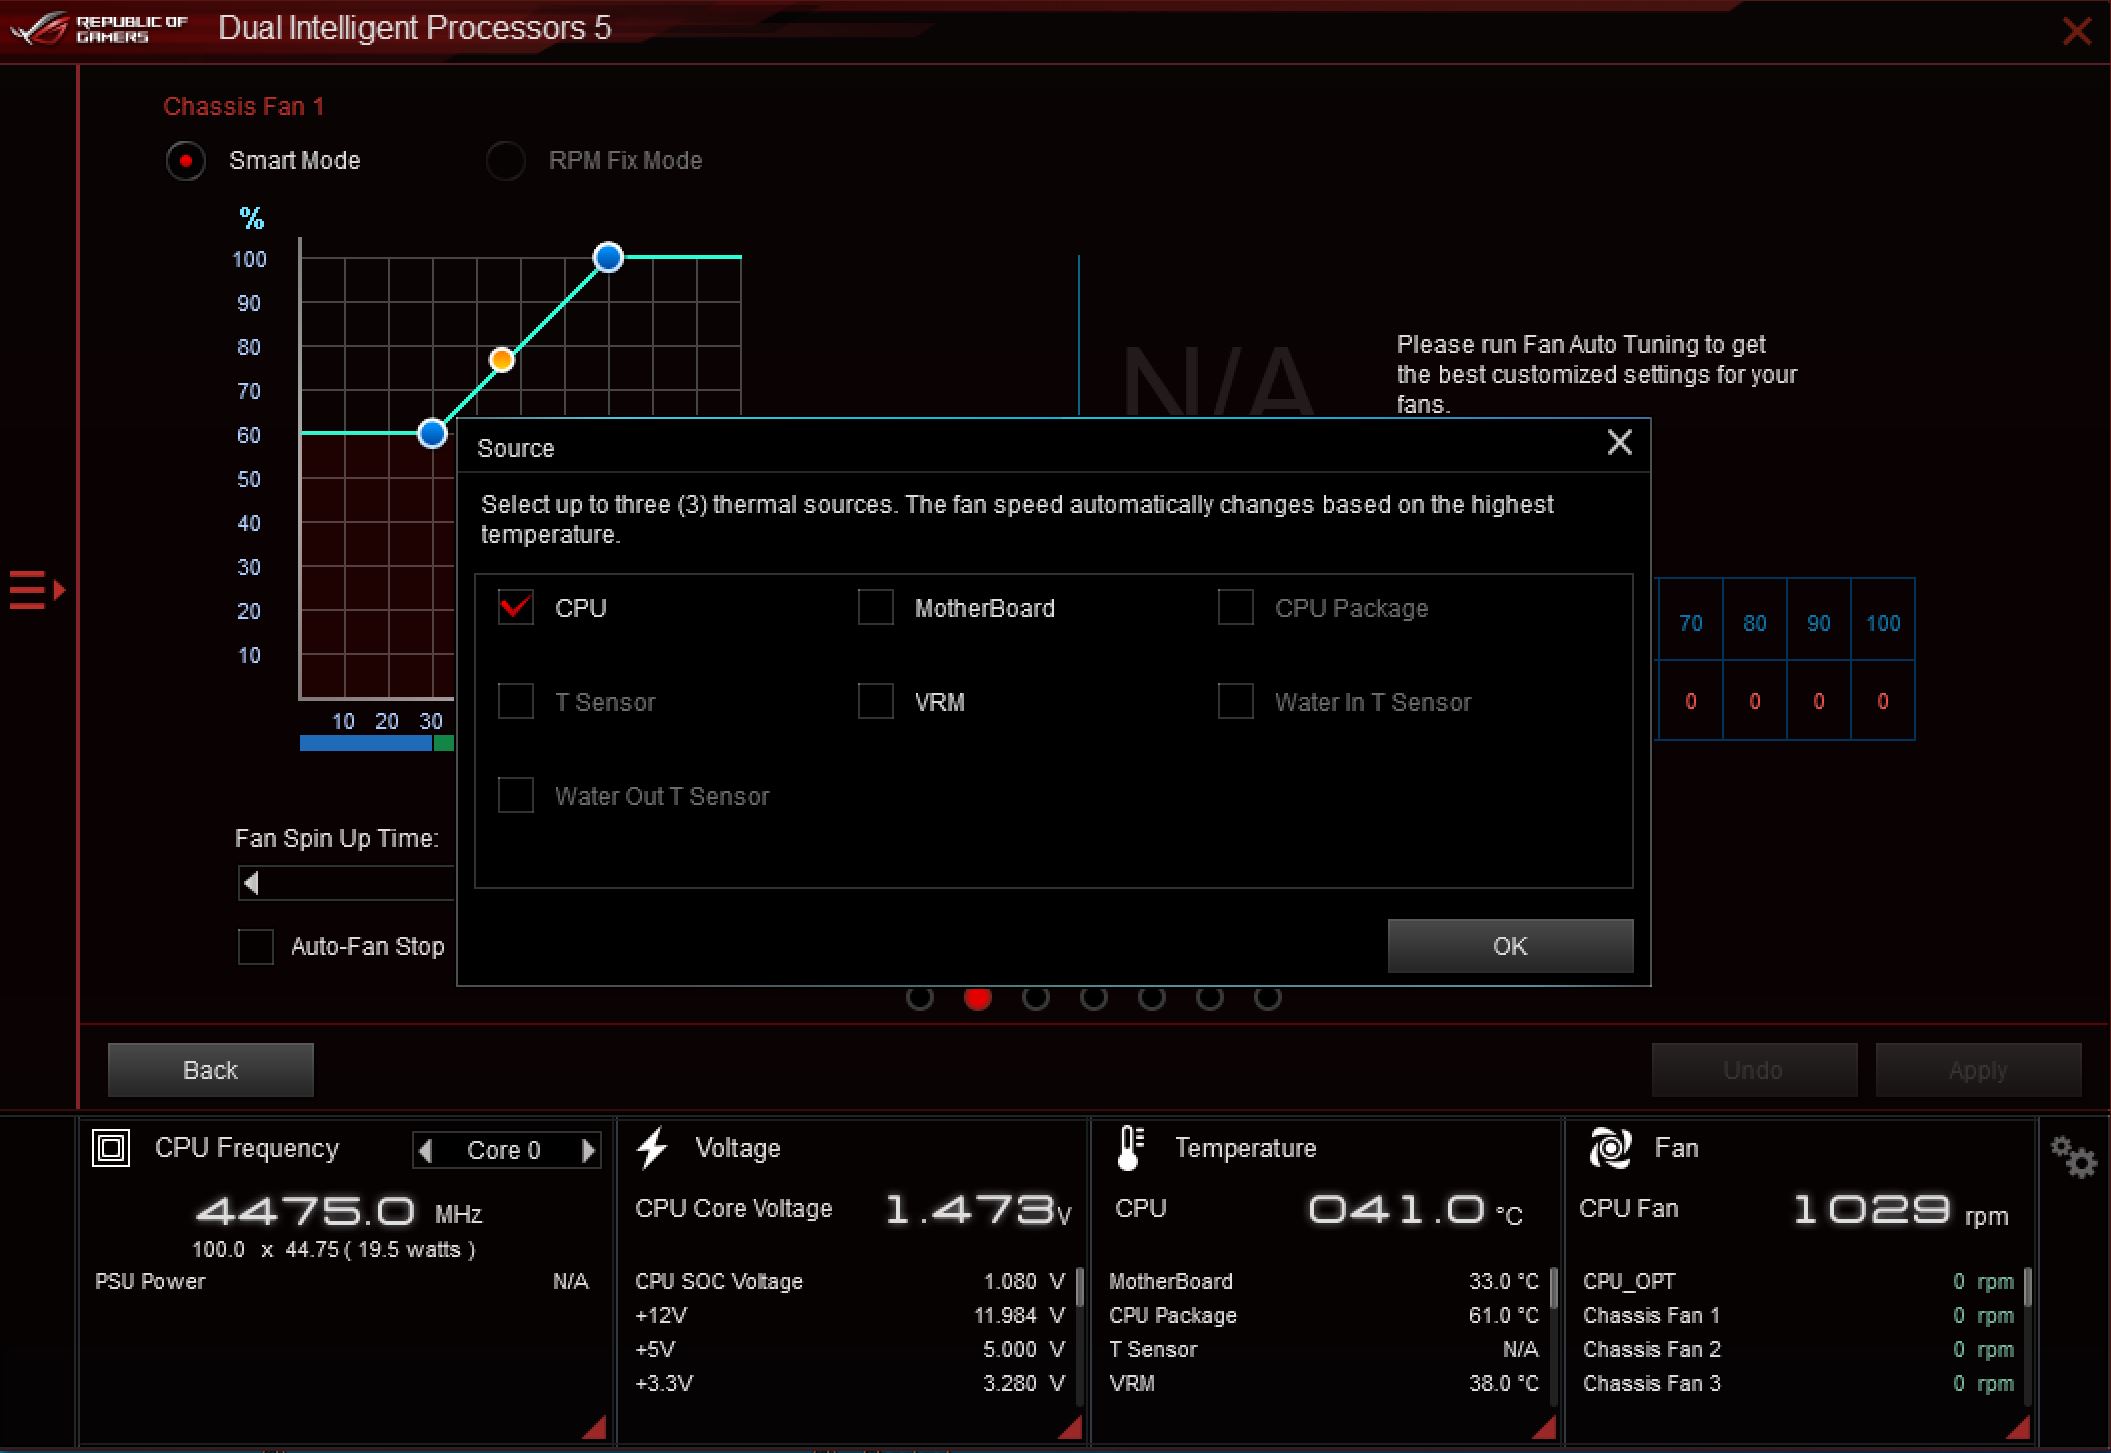Click the +12V voltage row
Viewport: 2111px width, 1453px height.
(x=850, y=1315)
